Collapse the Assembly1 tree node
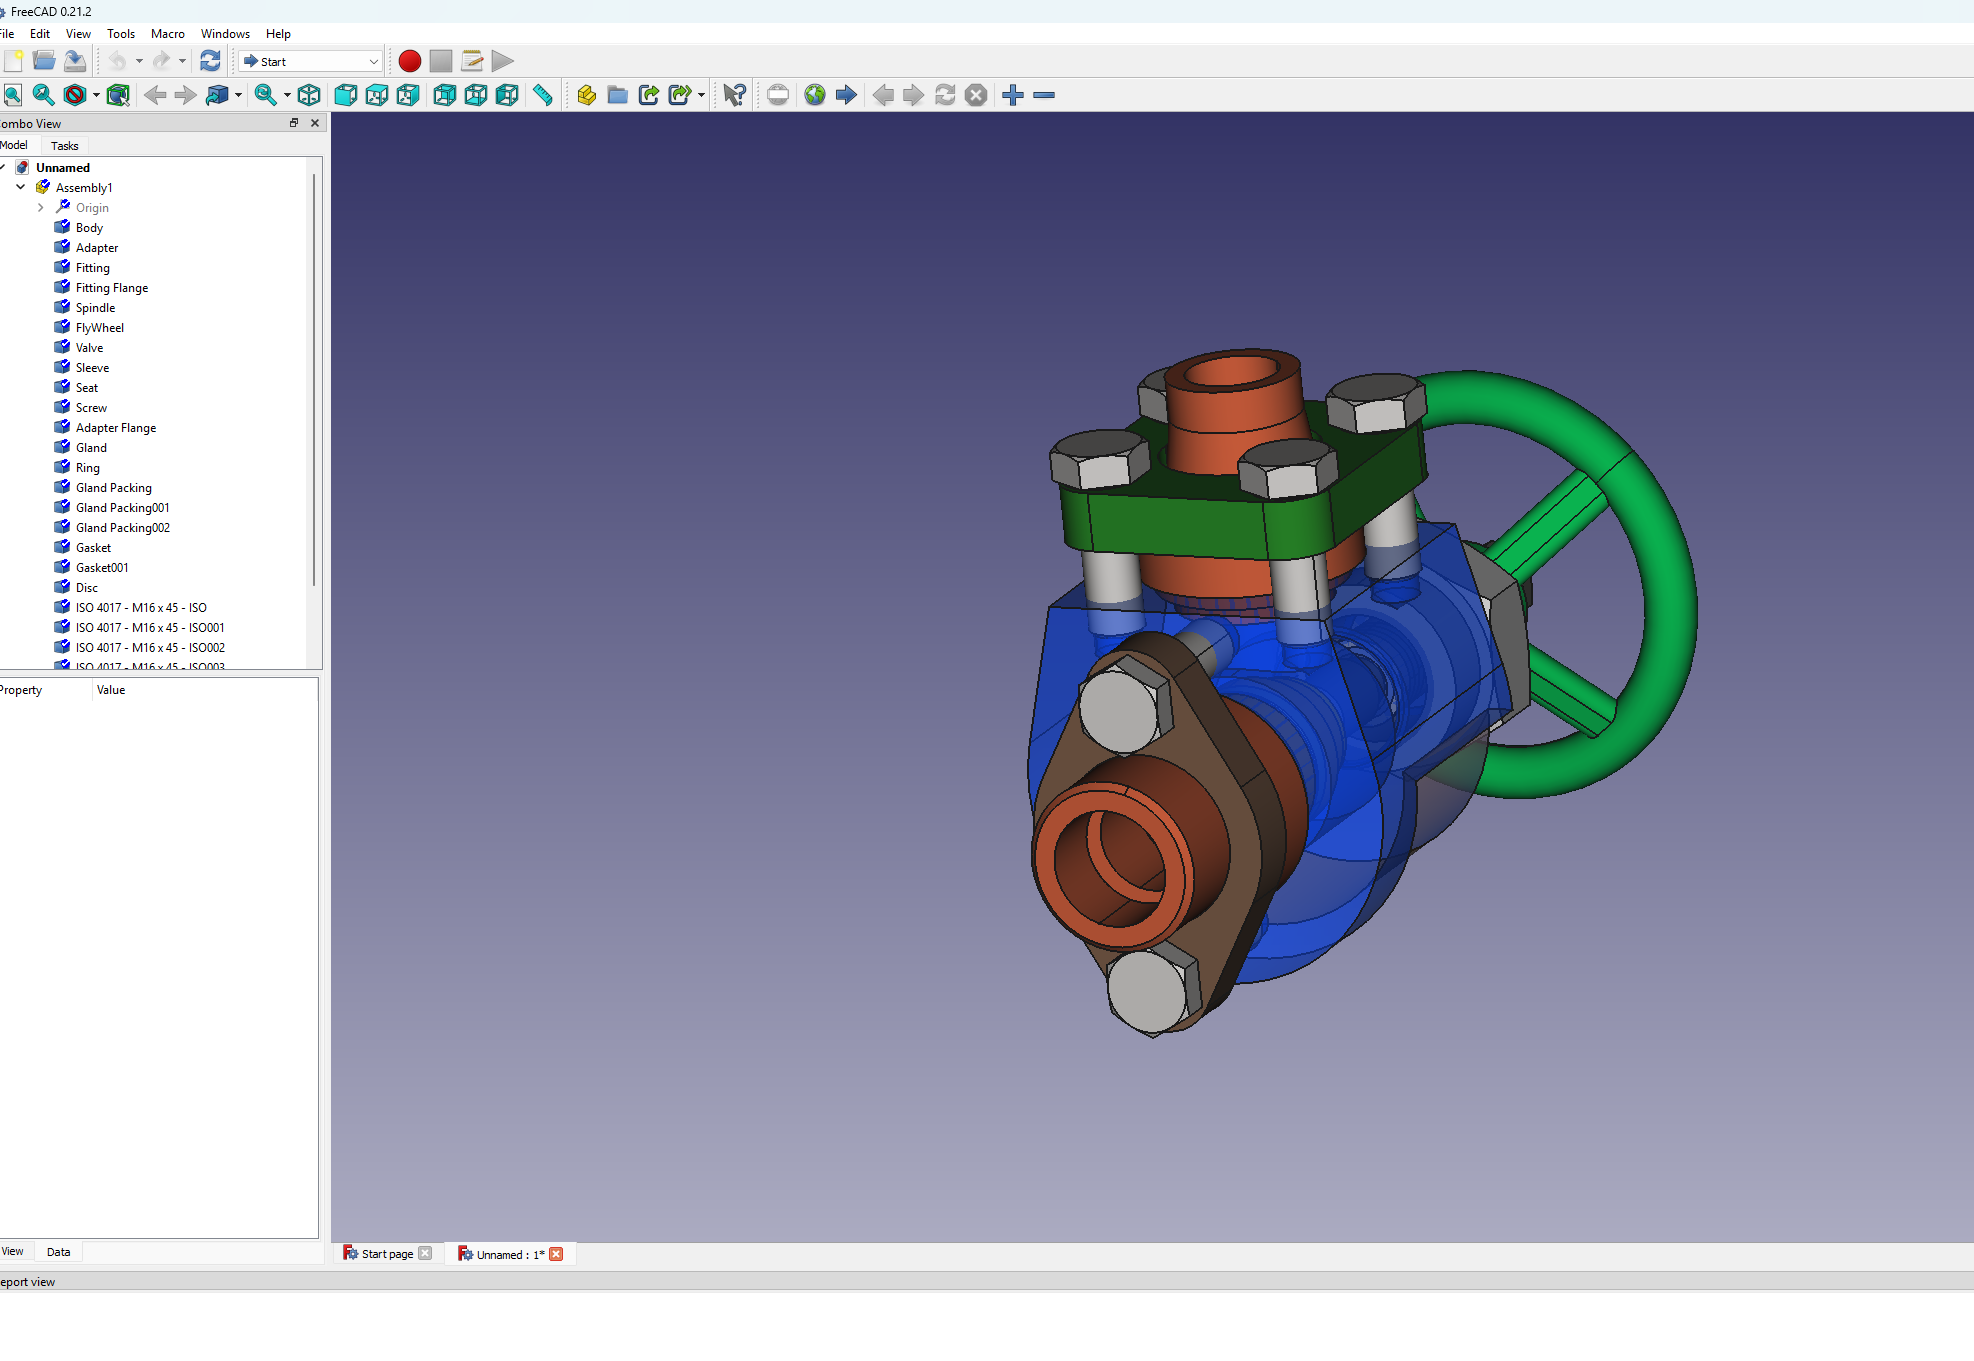1974x1361 pixels. point(21,187)
